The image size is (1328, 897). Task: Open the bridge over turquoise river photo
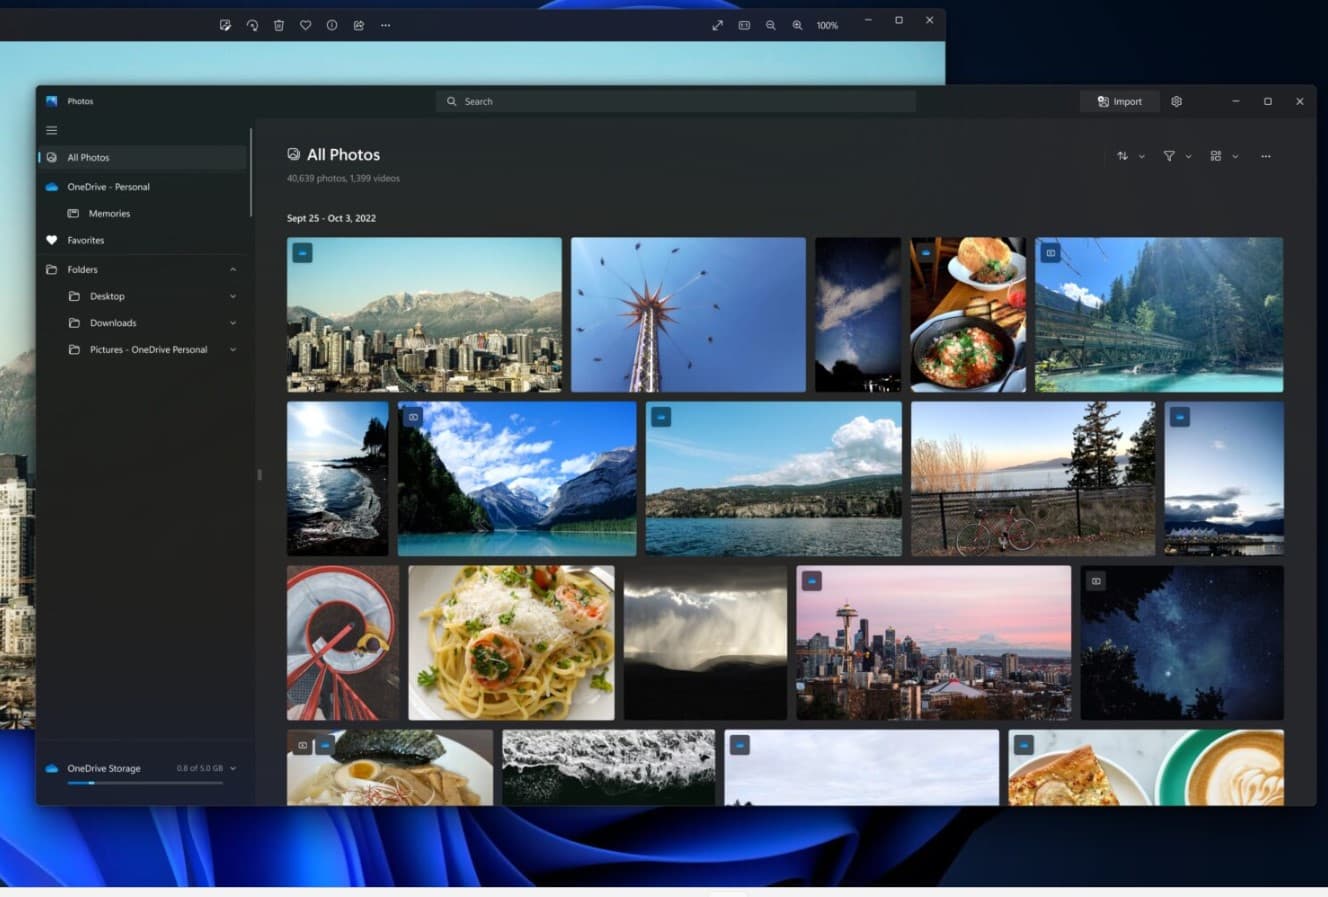pos(1159,314)
